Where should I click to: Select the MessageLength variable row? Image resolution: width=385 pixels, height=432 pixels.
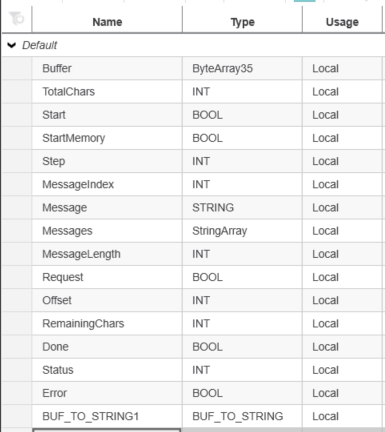[192, 254]
